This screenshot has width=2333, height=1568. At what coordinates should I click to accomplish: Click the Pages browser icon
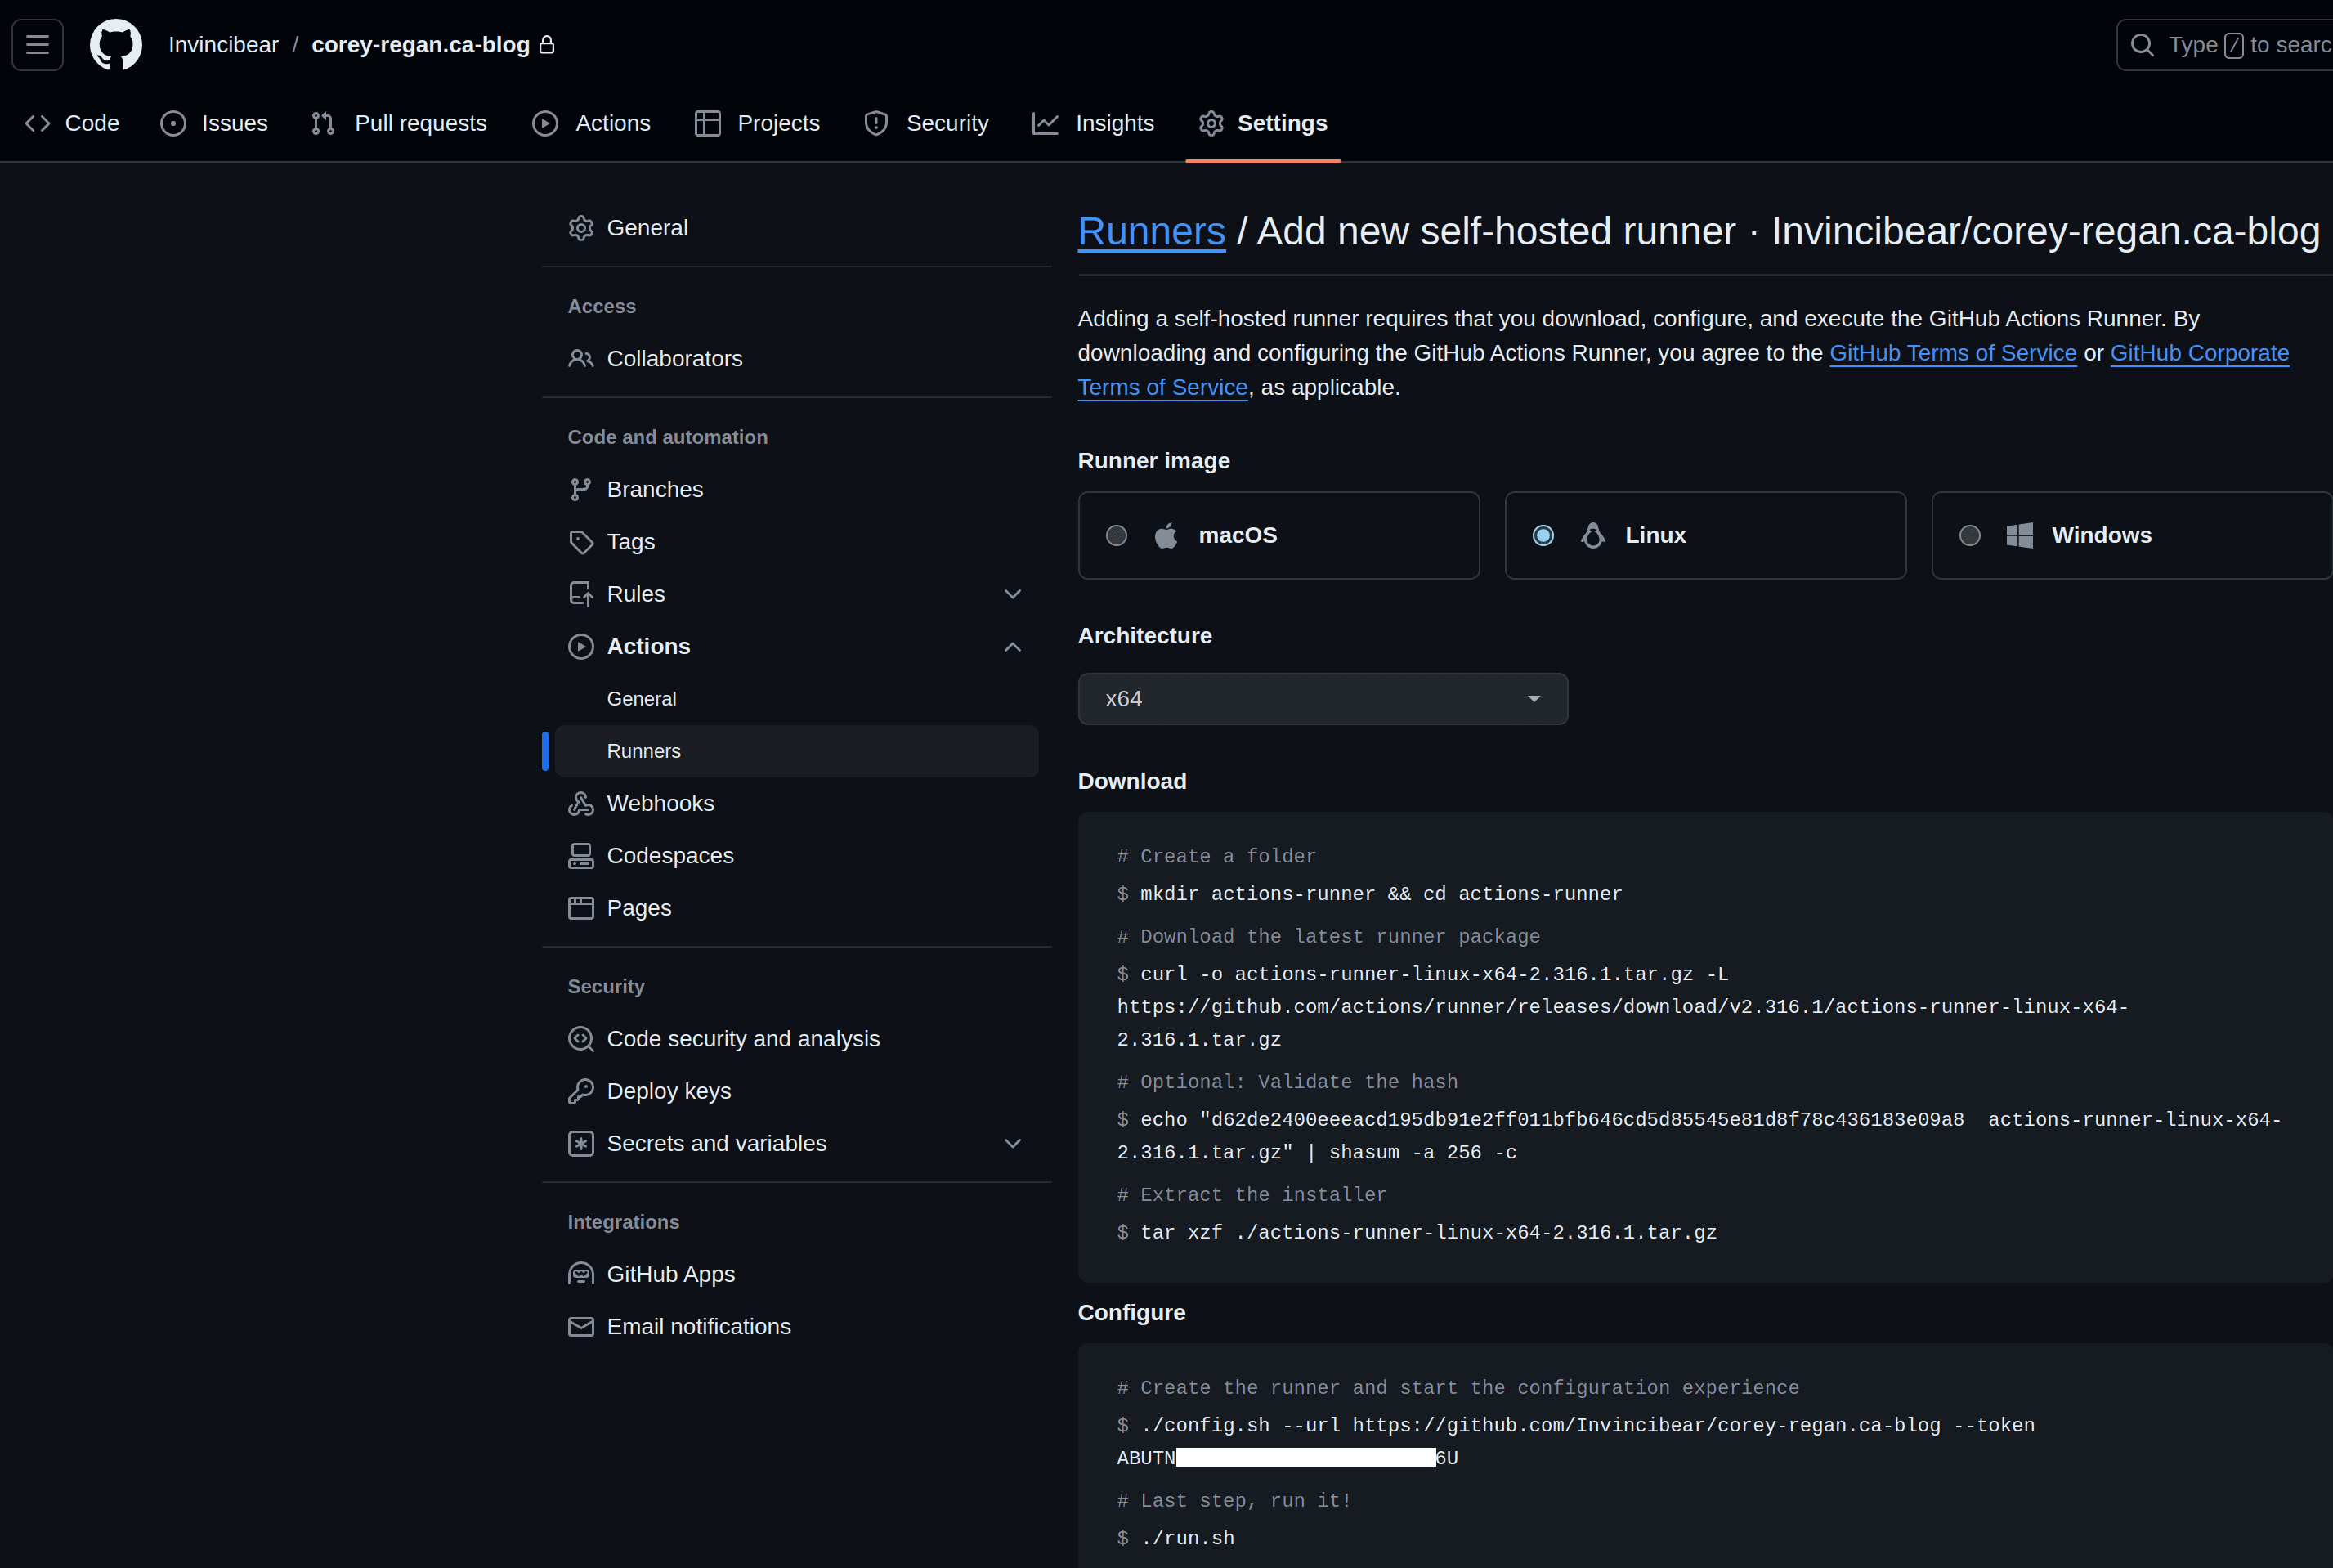[x=581, y=908]
